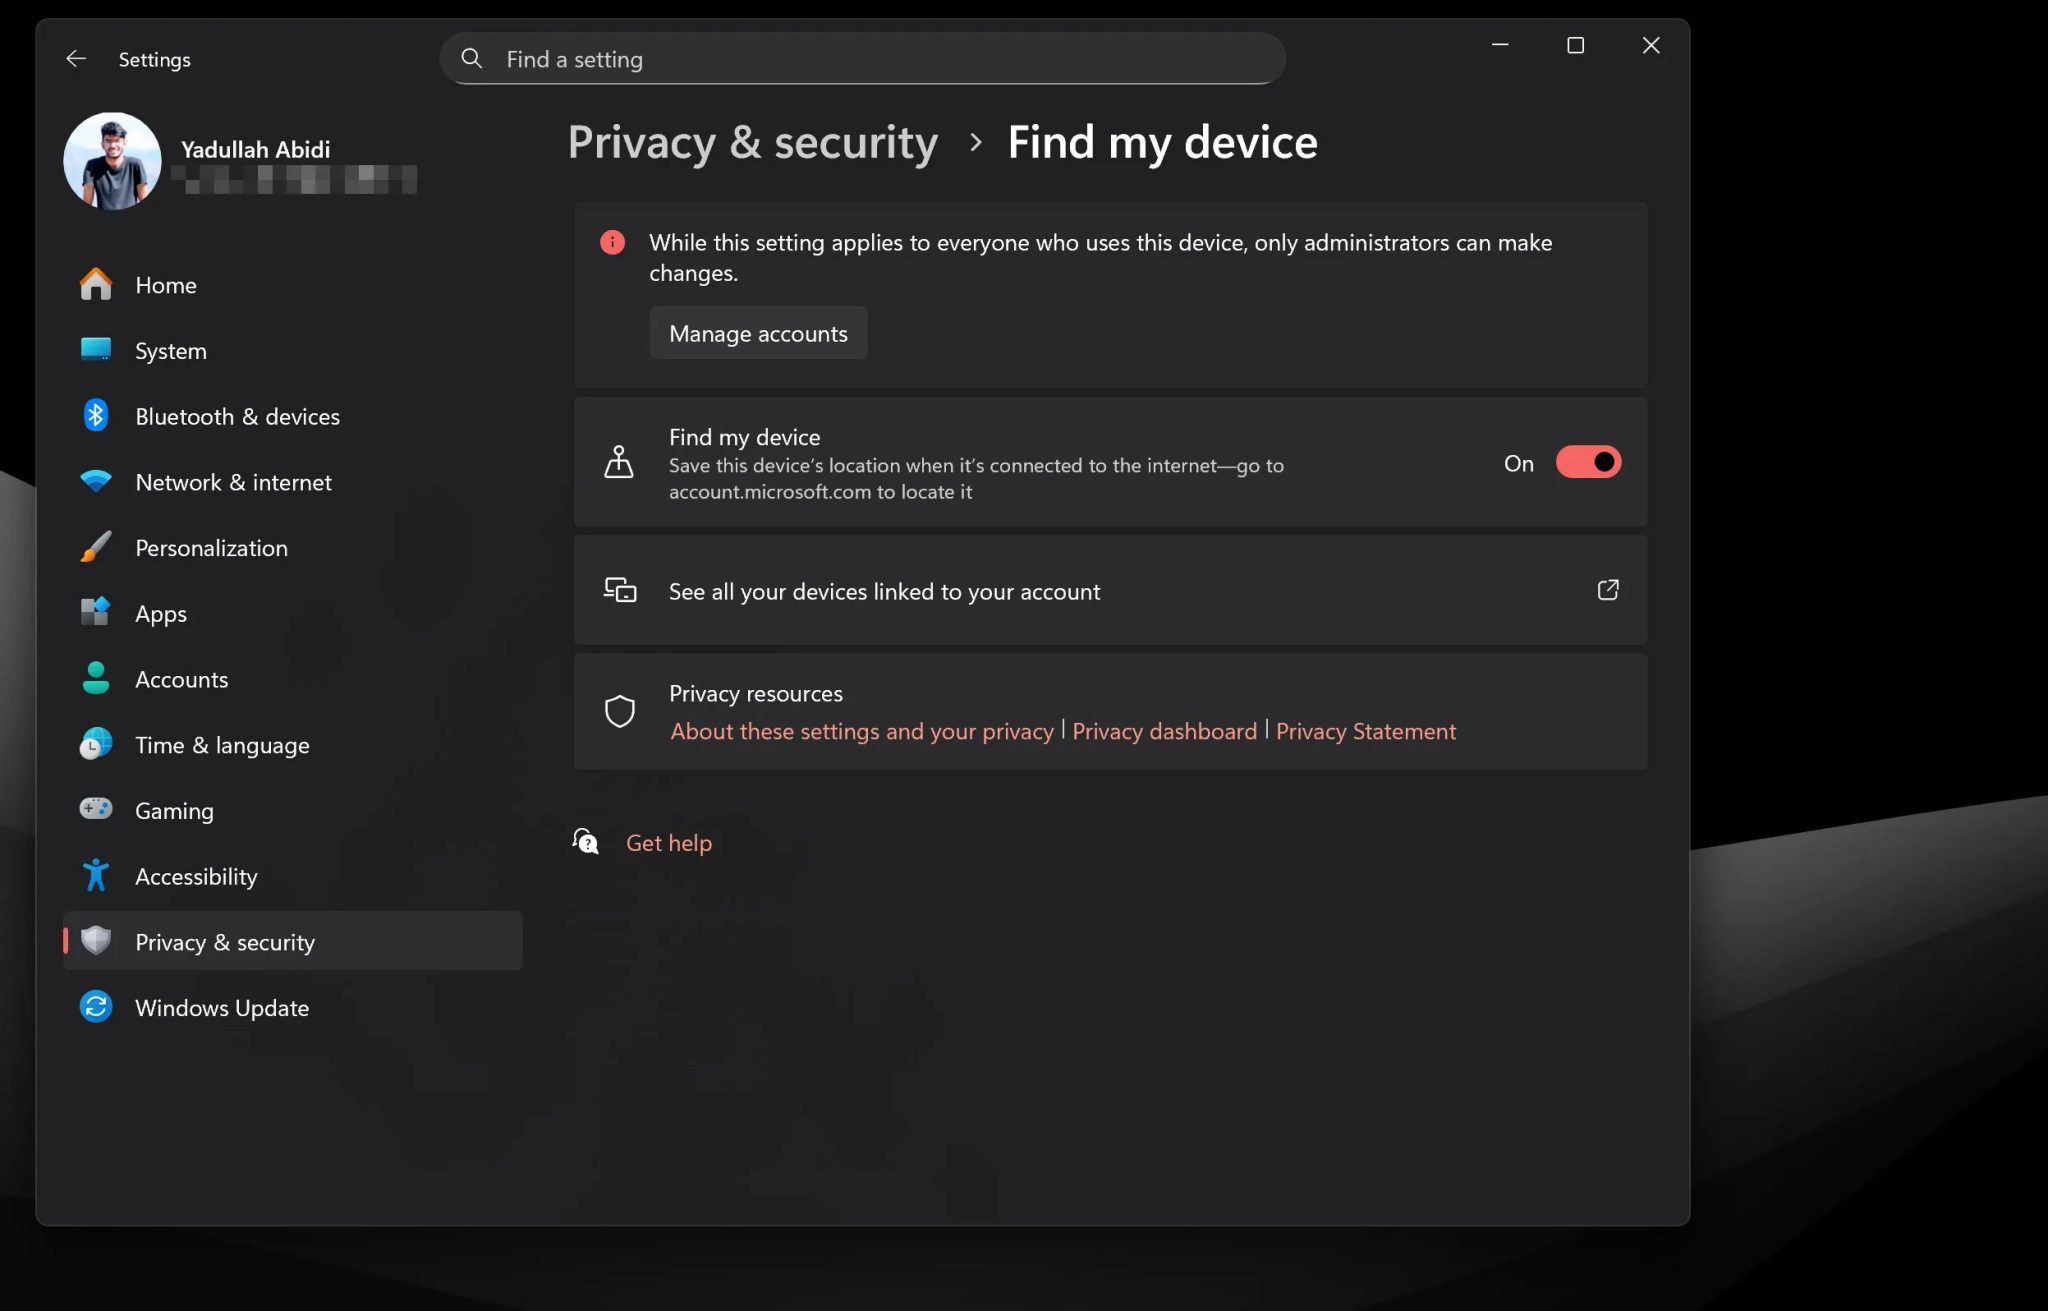
Task: Click the Personalization brush icon
Action: 95,547
